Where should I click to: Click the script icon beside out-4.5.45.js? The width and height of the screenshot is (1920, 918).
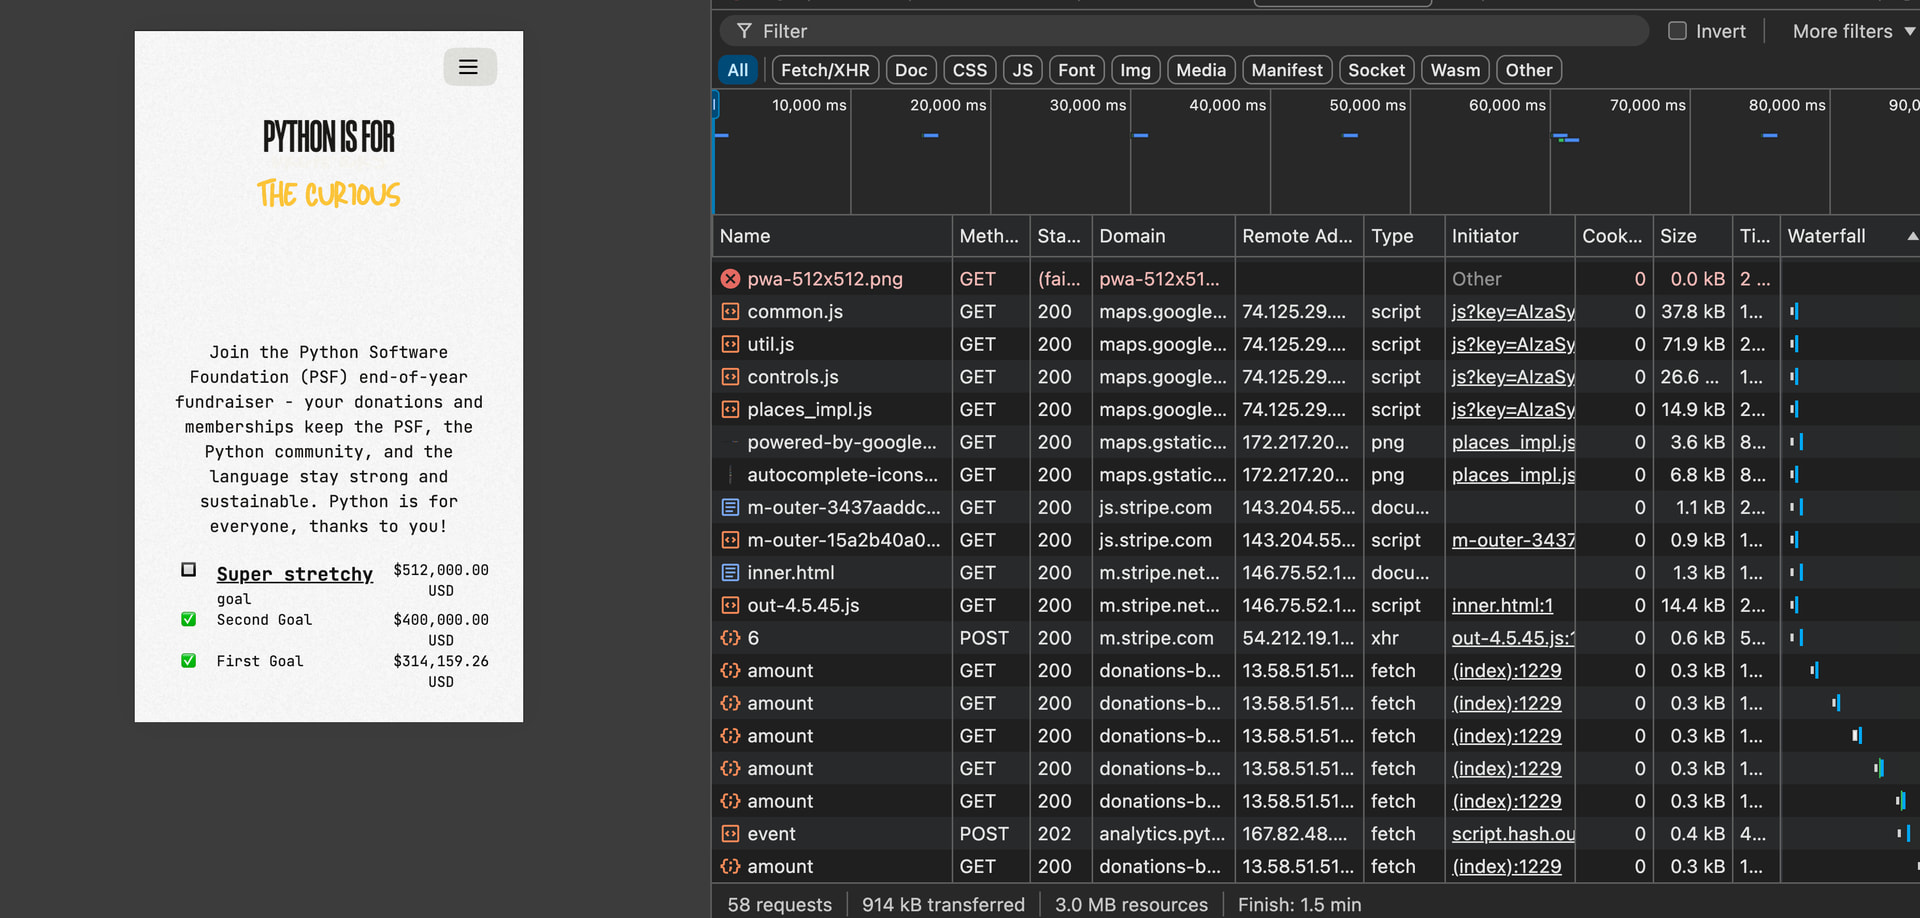click(x=731, y=606)
